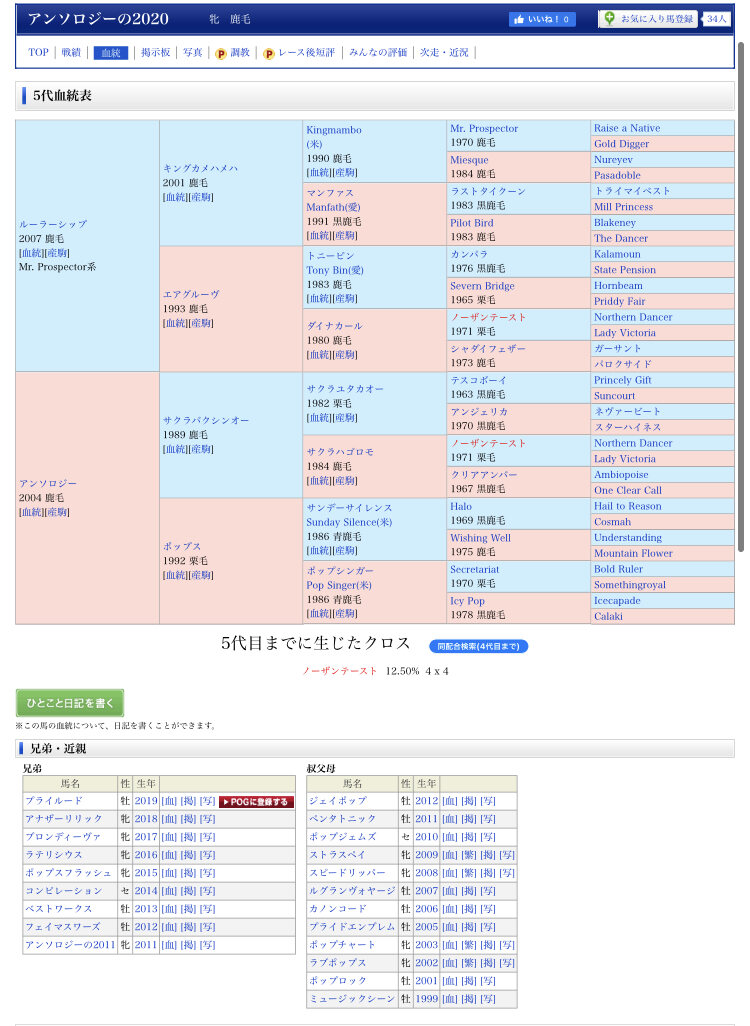Click the サクラユタカオー link
Viewport: 750px width, 1026px height.
coord(345,389)
